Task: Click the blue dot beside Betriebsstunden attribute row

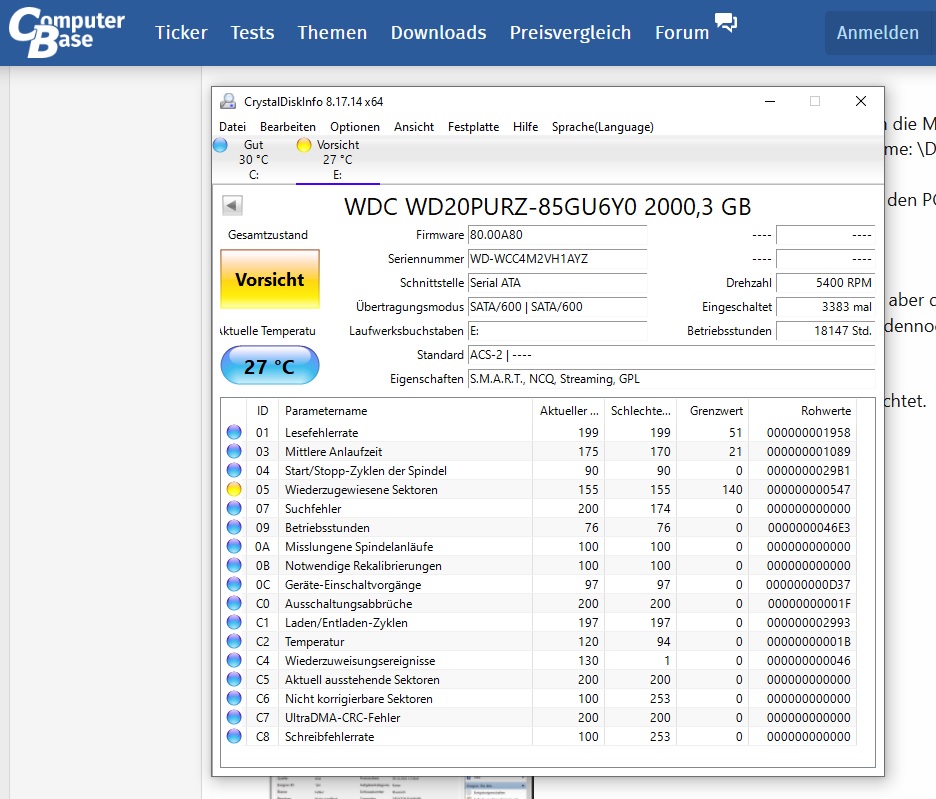Action: point(234,528)
